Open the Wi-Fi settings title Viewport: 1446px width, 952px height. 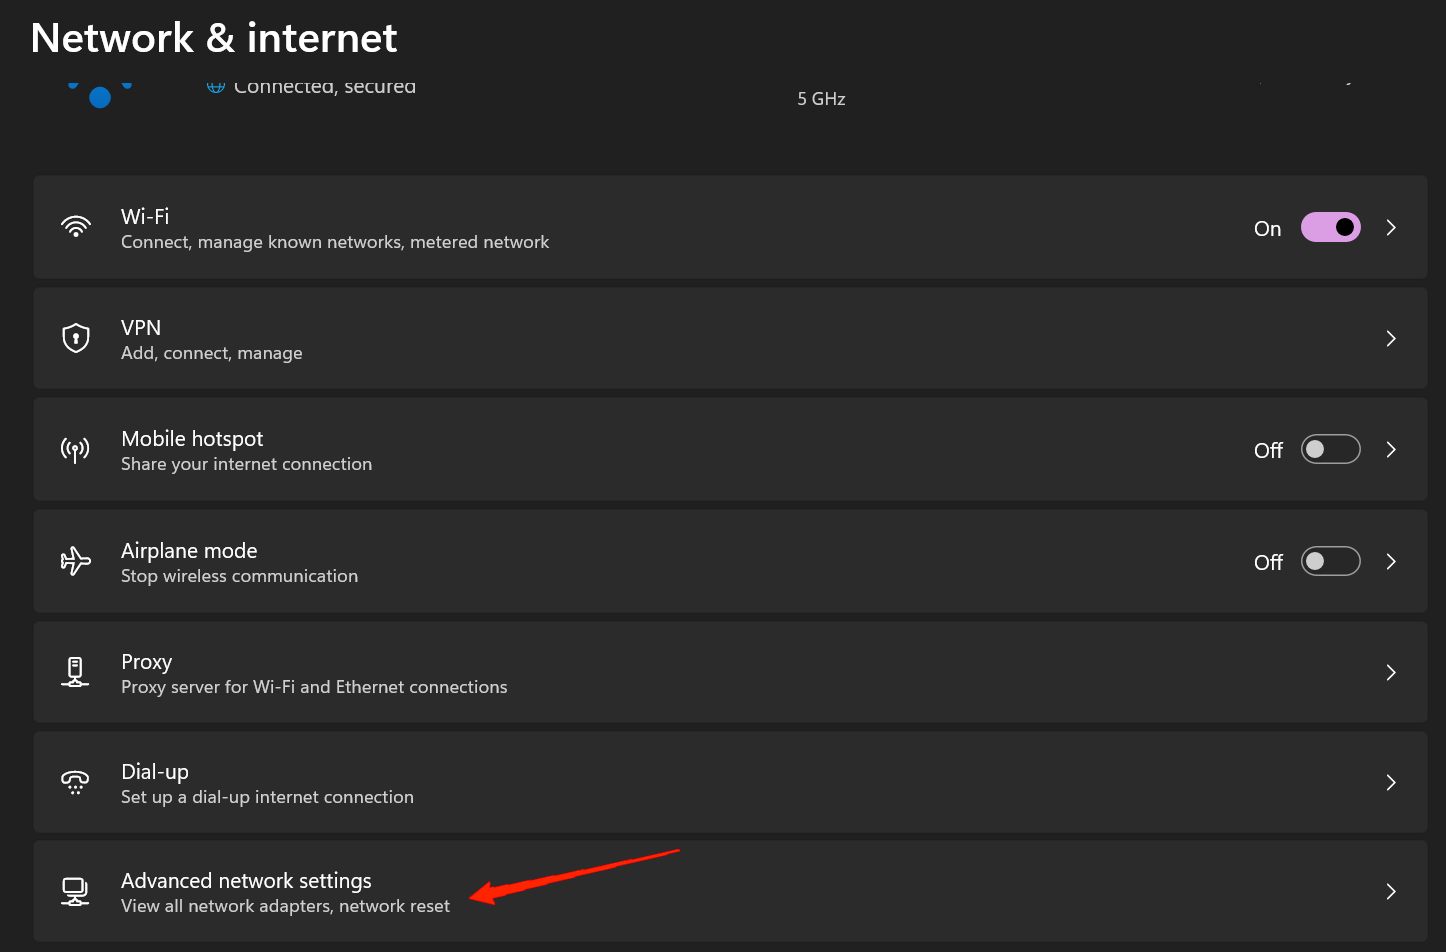pyautogui.click(x=145, y=216)
